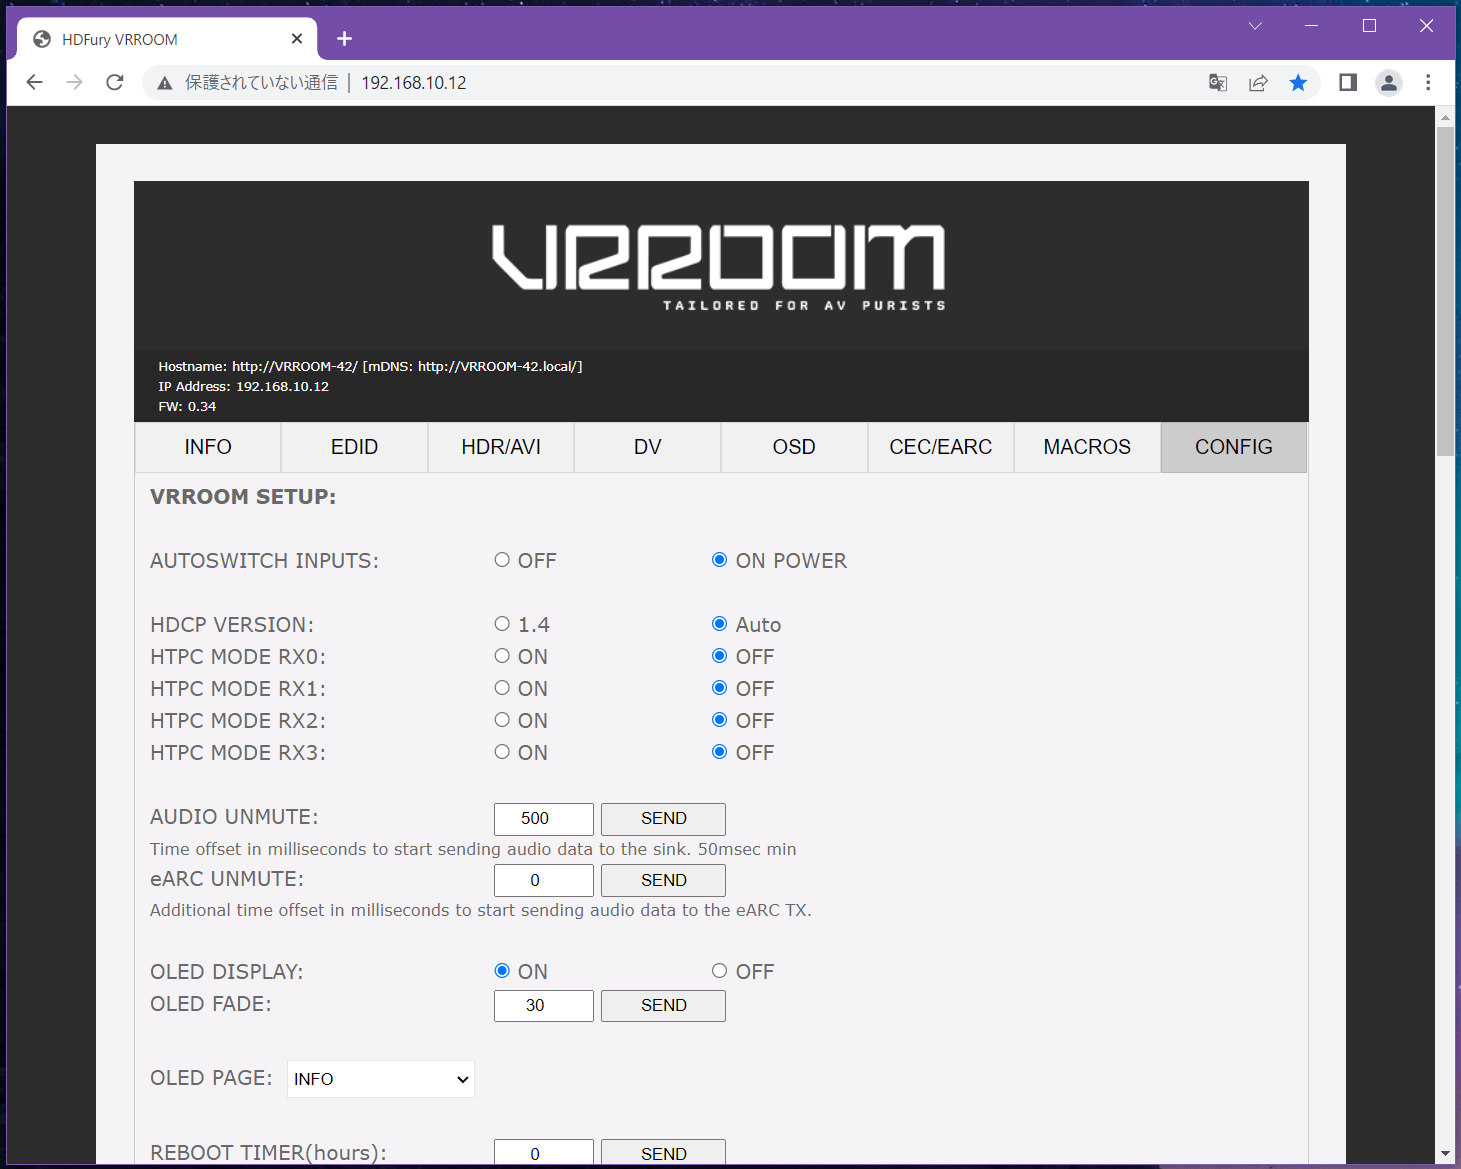The width and height of the screenshot is (1461, 1169).
Task: Turn HTPC Mode RX2 OFF
Action: pyautogui.click(x=719, y=720)
